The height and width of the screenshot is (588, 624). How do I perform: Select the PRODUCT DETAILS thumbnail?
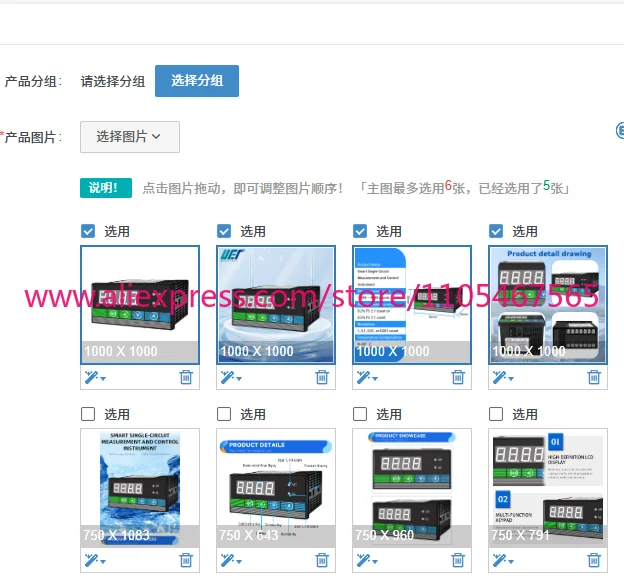(276, 488)
